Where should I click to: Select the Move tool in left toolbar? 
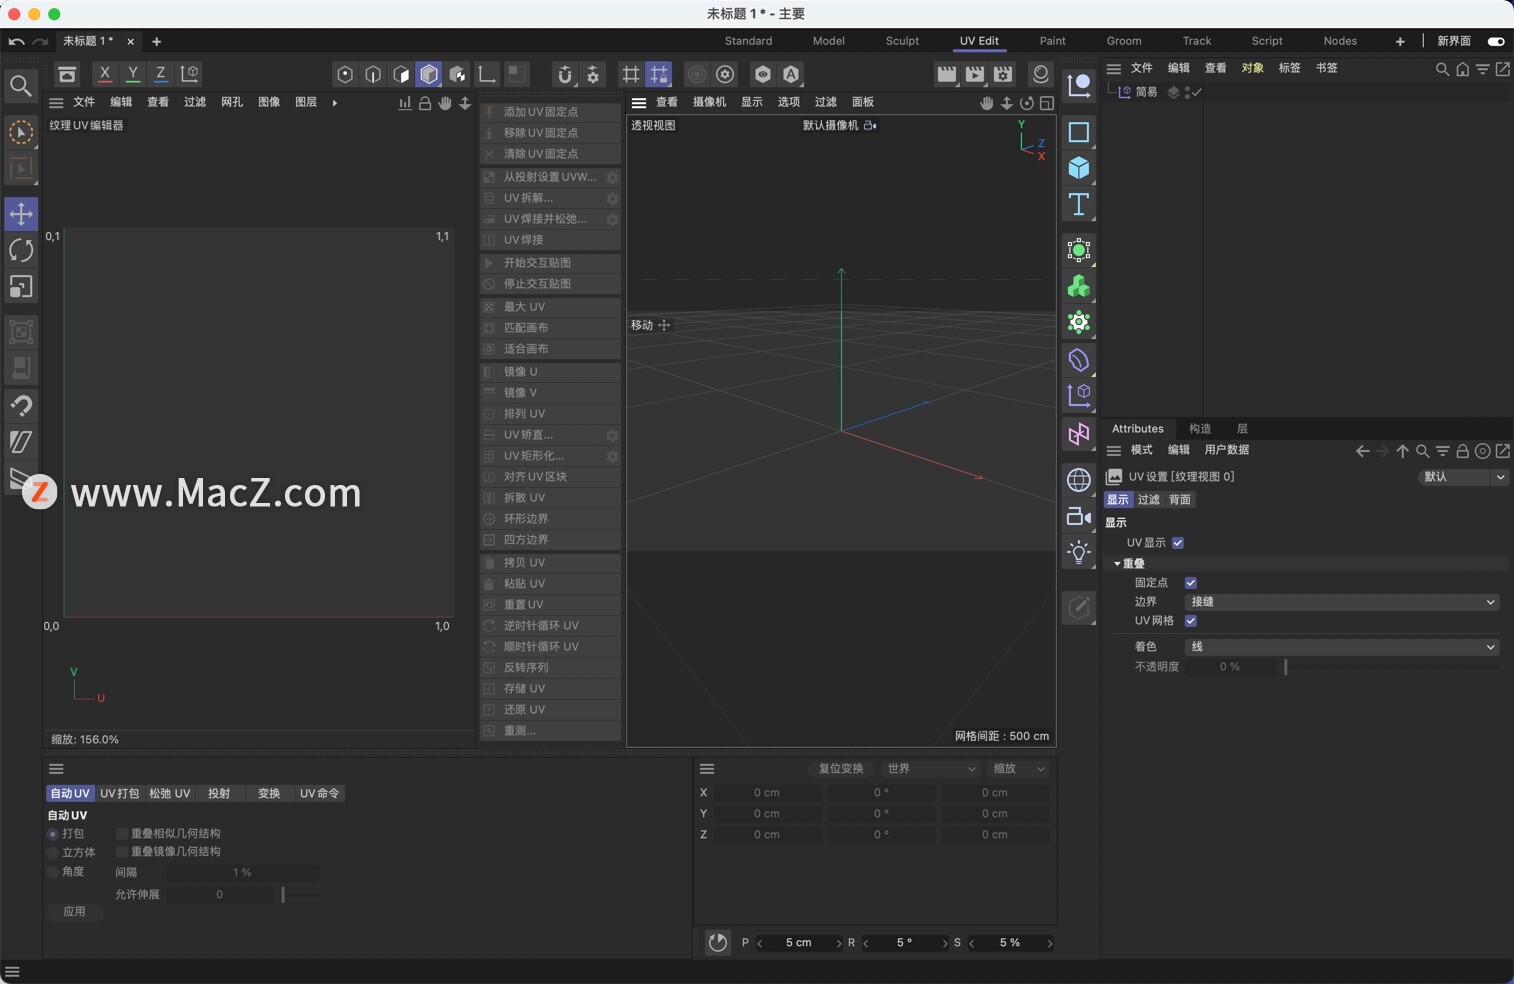click(21, 214)
